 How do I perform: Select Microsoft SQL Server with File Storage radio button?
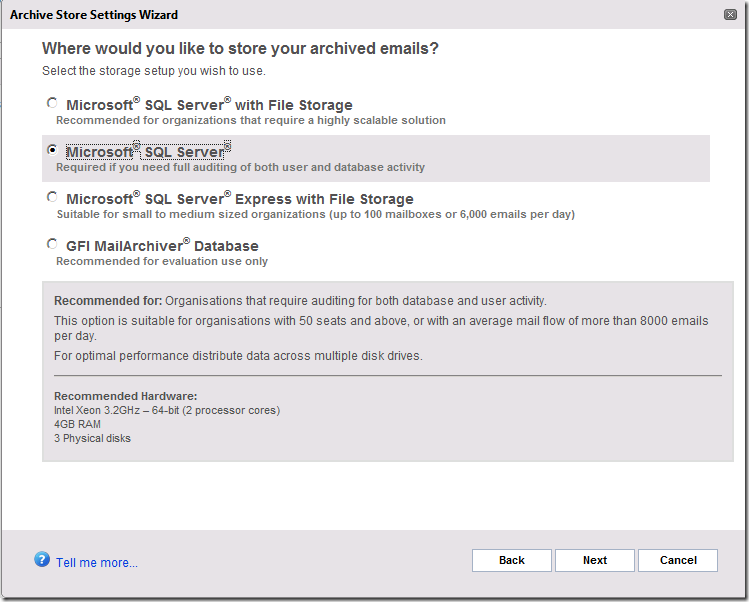click(x=52, y=103)
